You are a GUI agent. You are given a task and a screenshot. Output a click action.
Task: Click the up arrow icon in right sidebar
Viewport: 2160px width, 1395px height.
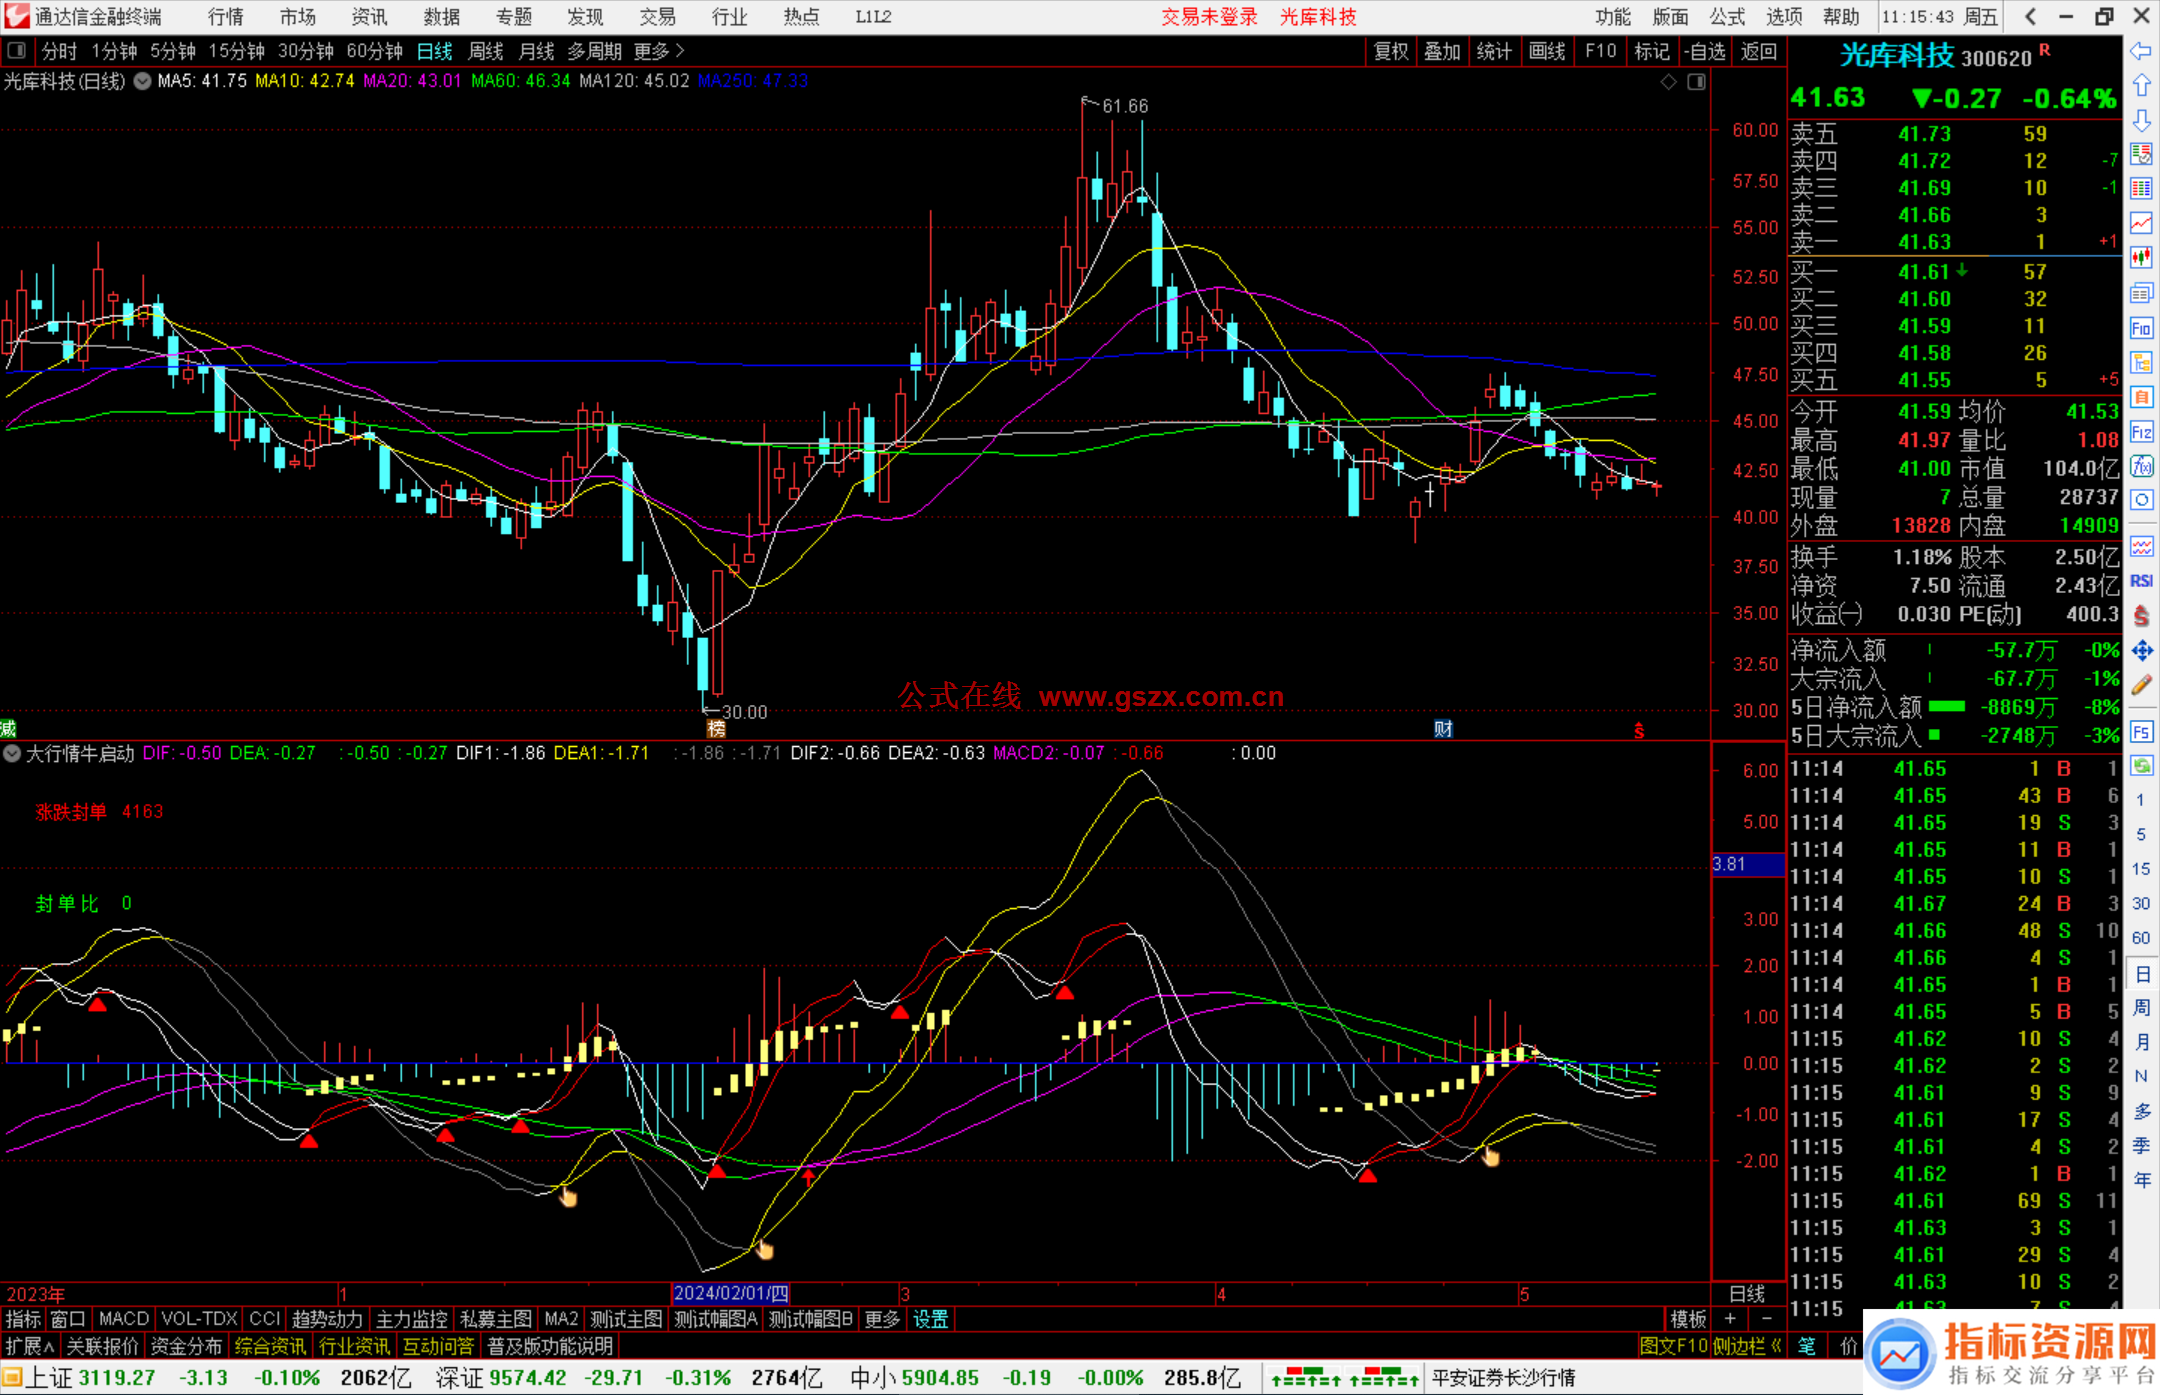coord(2141,86)
